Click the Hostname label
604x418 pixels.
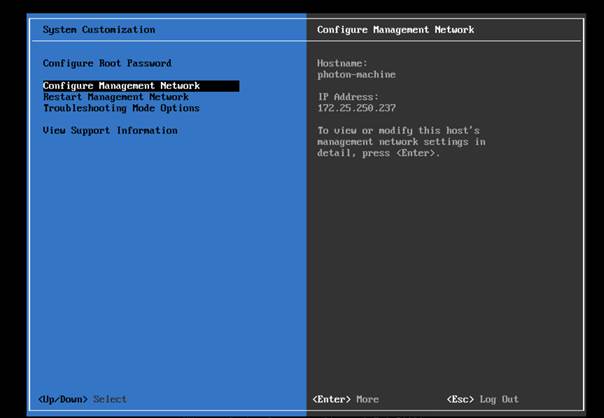point(342,63)
